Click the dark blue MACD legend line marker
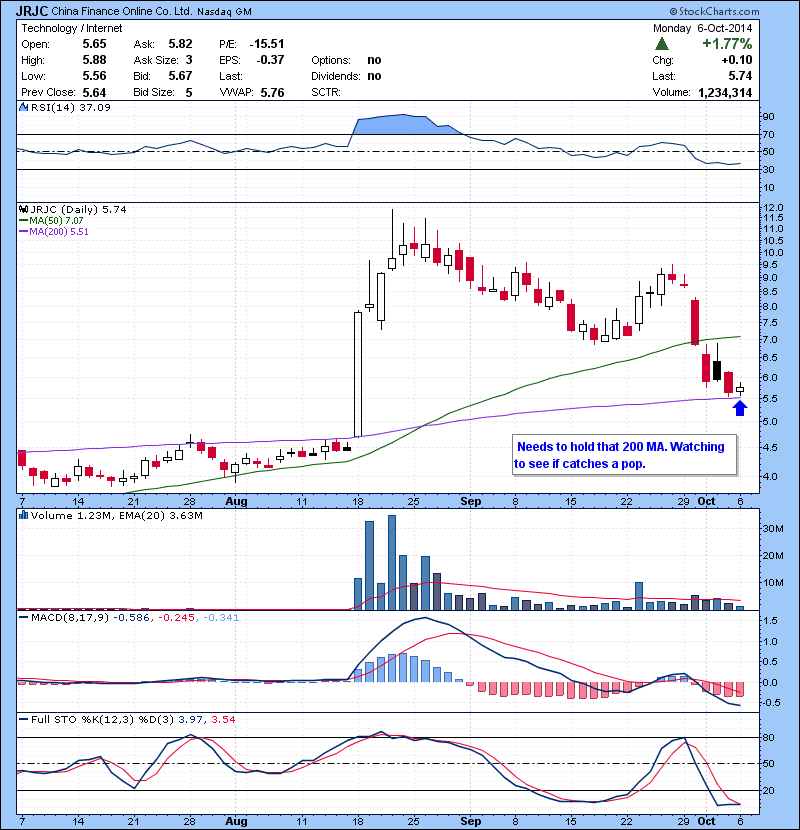 click(x=24, y=617)
